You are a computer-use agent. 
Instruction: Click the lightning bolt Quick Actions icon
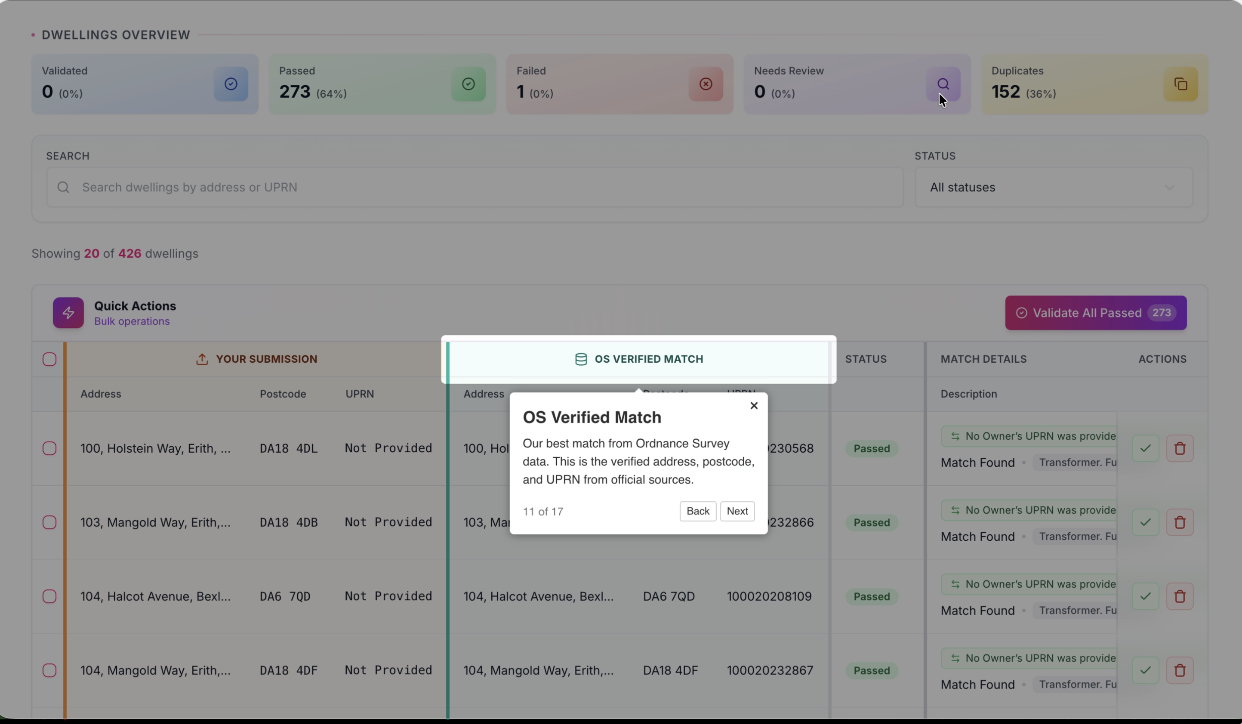click(68, 312)
